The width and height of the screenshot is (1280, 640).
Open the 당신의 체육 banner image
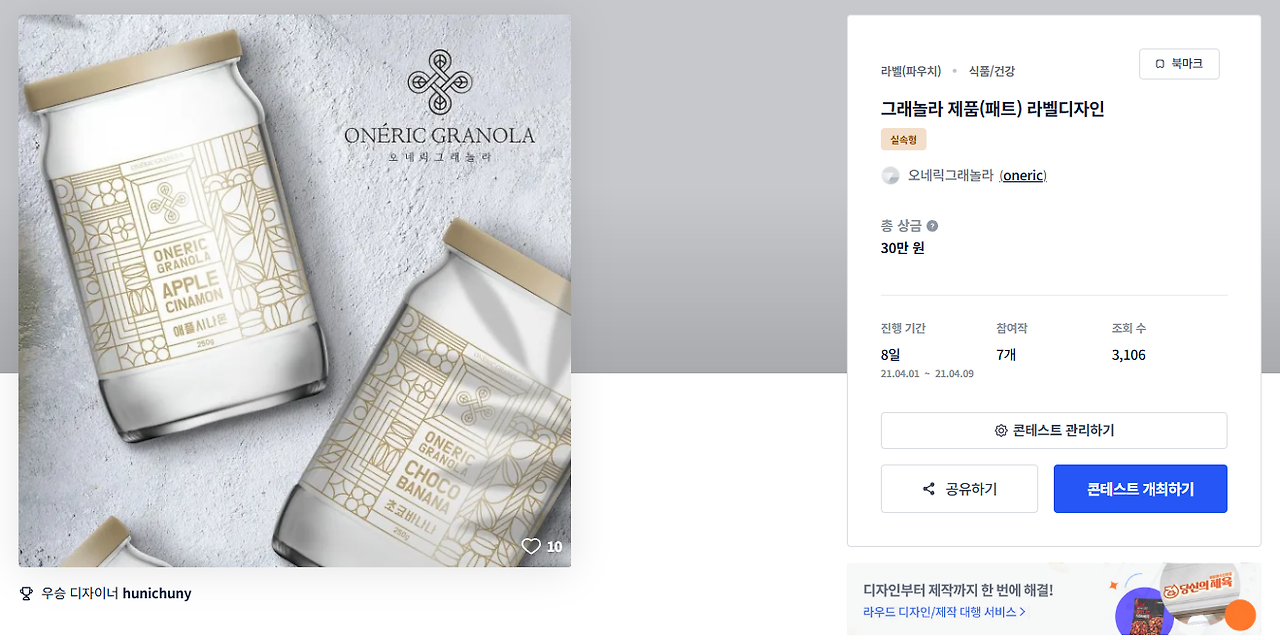pos(1200,582)
